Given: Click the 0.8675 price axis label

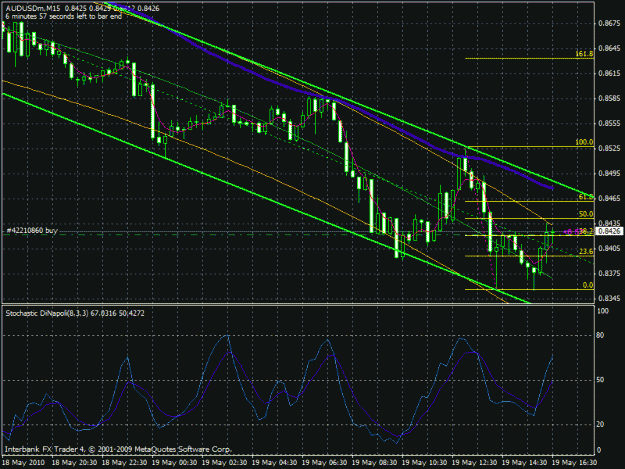Looking at the screenshot, I should [609, 24].
